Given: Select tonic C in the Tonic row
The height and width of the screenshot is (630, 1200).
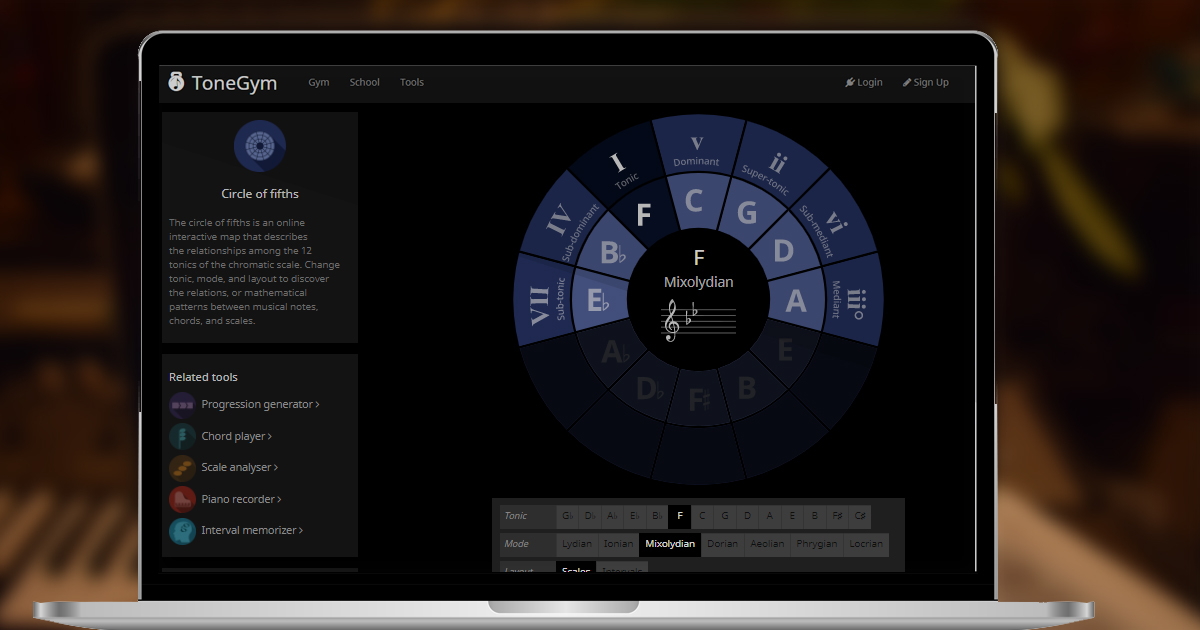Looking at the screenshot, I should coord(702,516).
